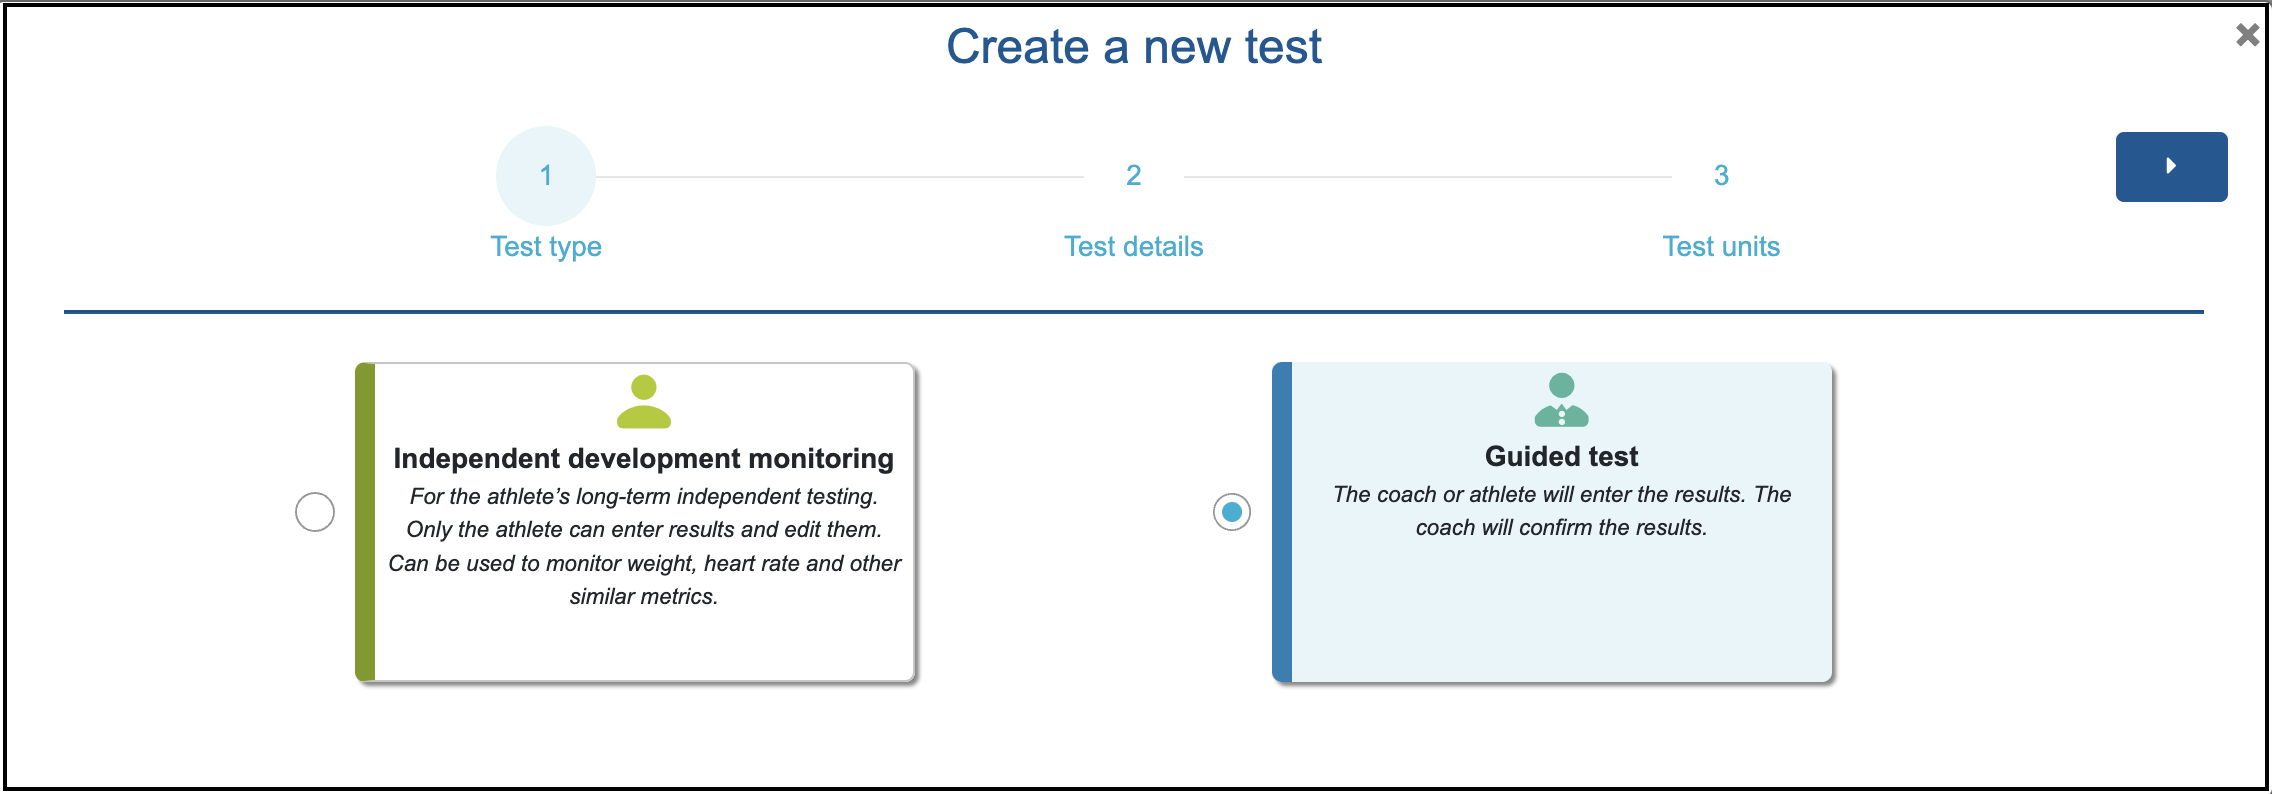Open the Test details step label
Screen dimensions: 2272x794
1133,247
